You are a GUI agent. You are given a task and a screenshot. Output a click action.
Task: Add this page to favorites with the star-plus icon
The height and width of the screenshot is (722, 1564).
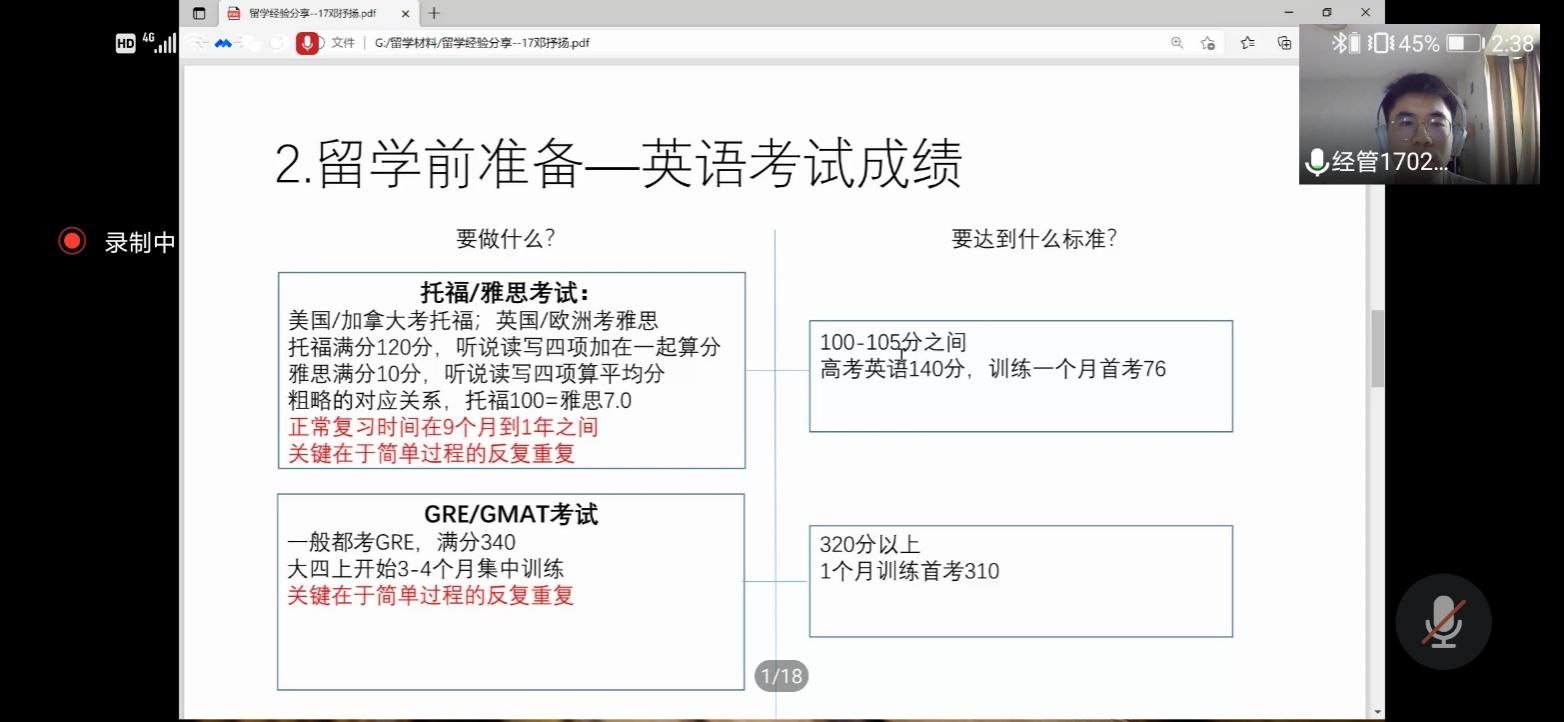point(1208,43)
